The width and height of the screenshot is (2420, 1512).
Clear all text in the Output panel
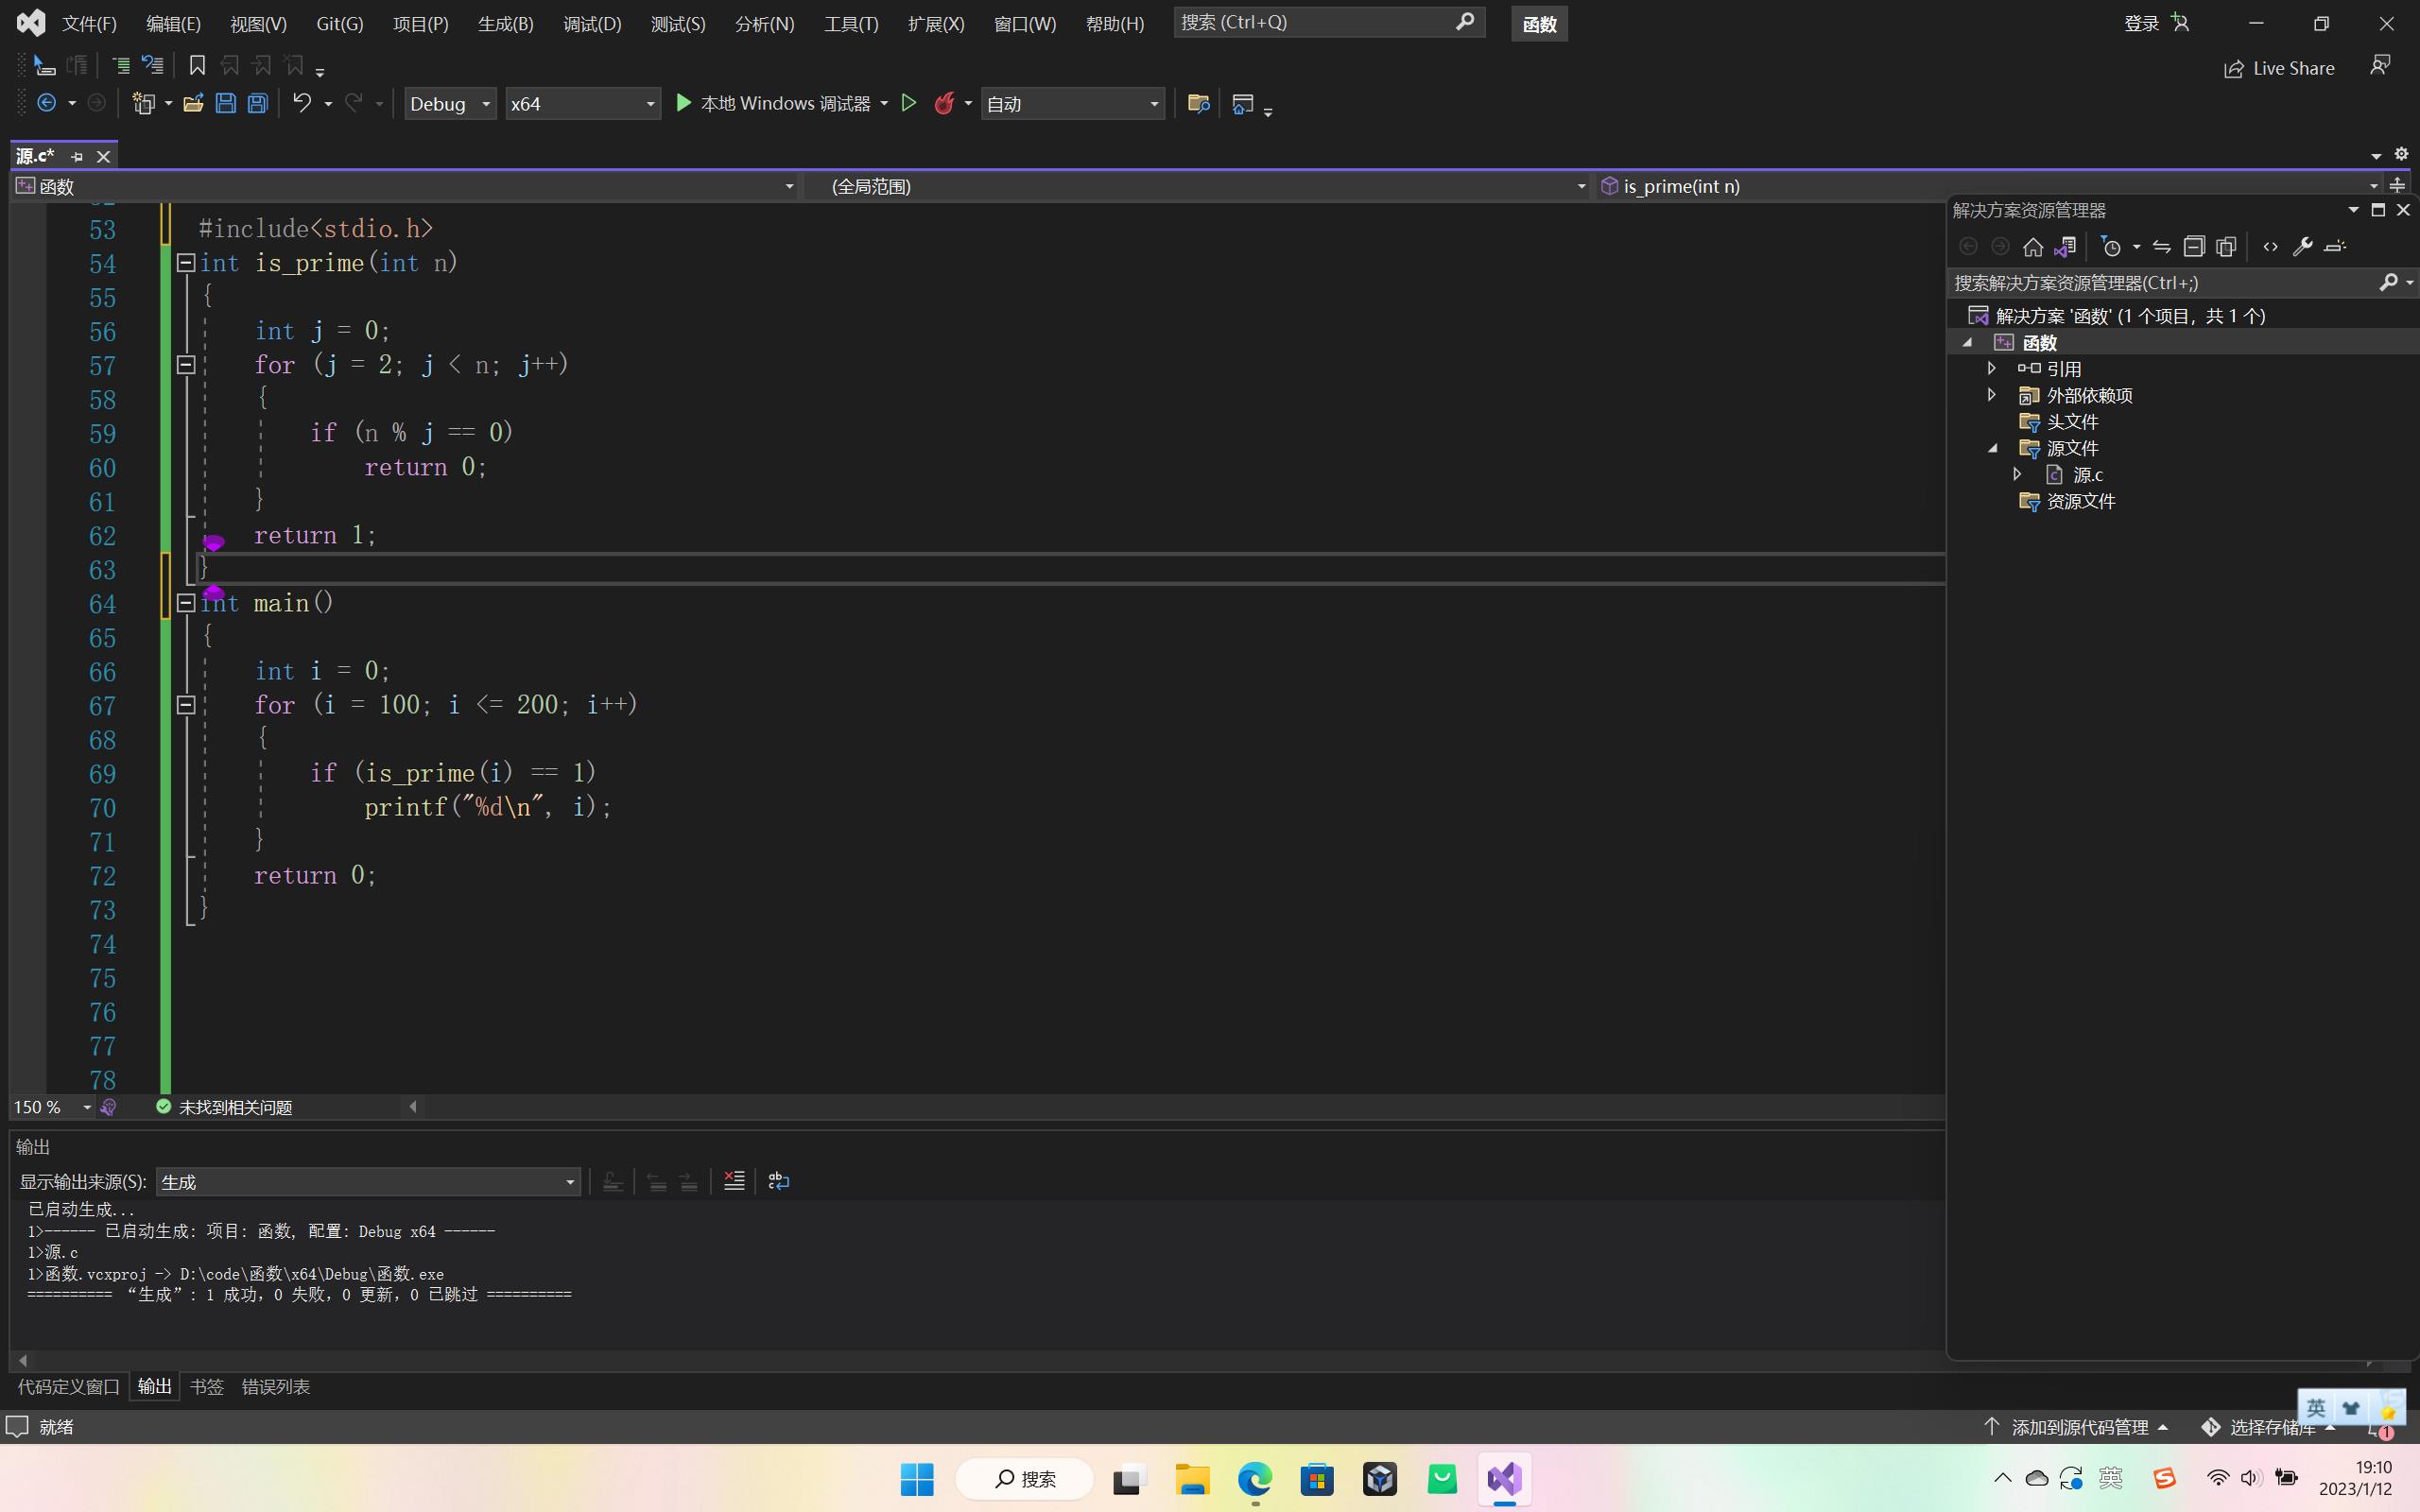(x=734, y=1181)
